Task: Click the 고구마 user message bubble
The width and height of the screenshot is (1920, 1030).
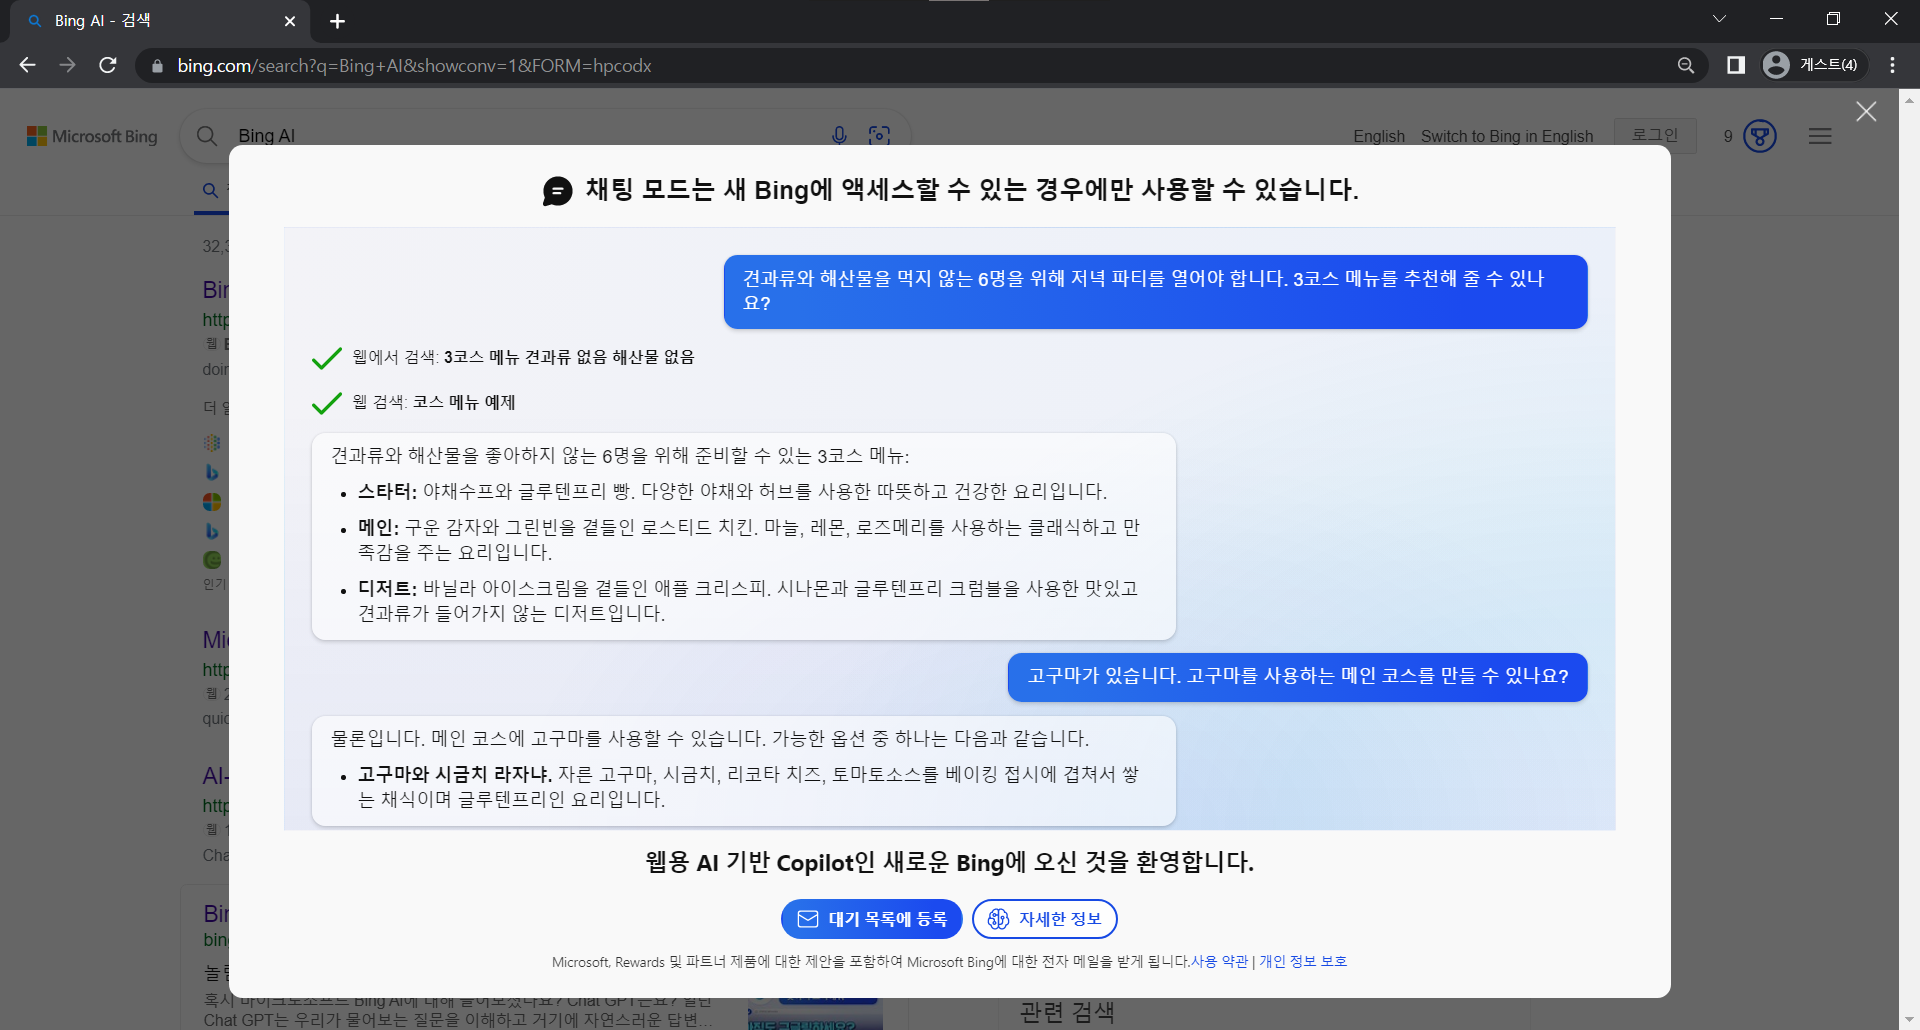Action: pos(1297,677)
